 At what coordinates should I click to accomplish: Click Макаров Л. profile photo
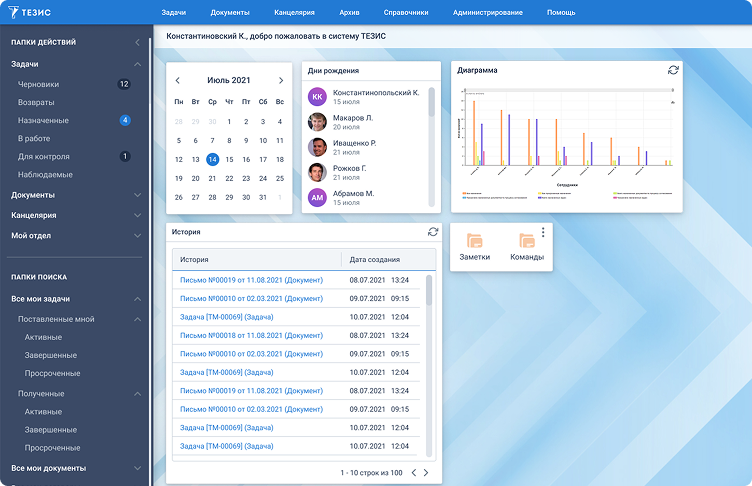[x=317, y=122]
